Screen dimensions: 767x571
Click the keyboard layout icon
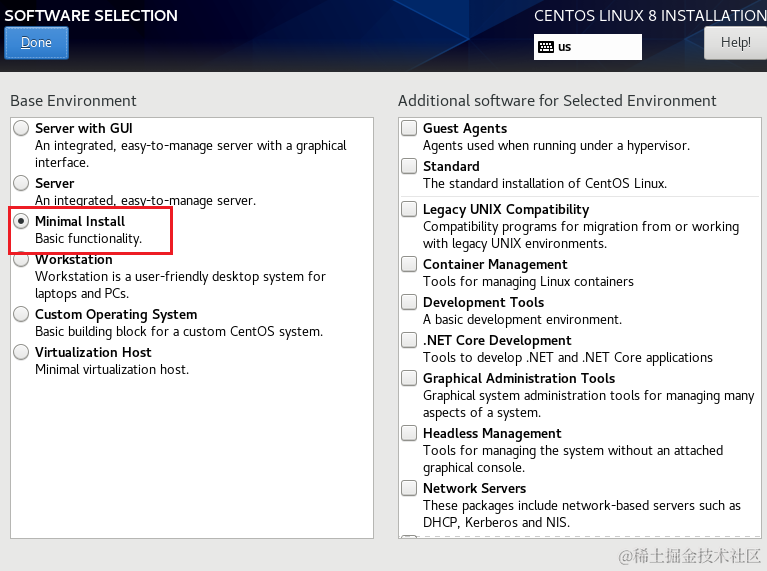pos(545,47)
